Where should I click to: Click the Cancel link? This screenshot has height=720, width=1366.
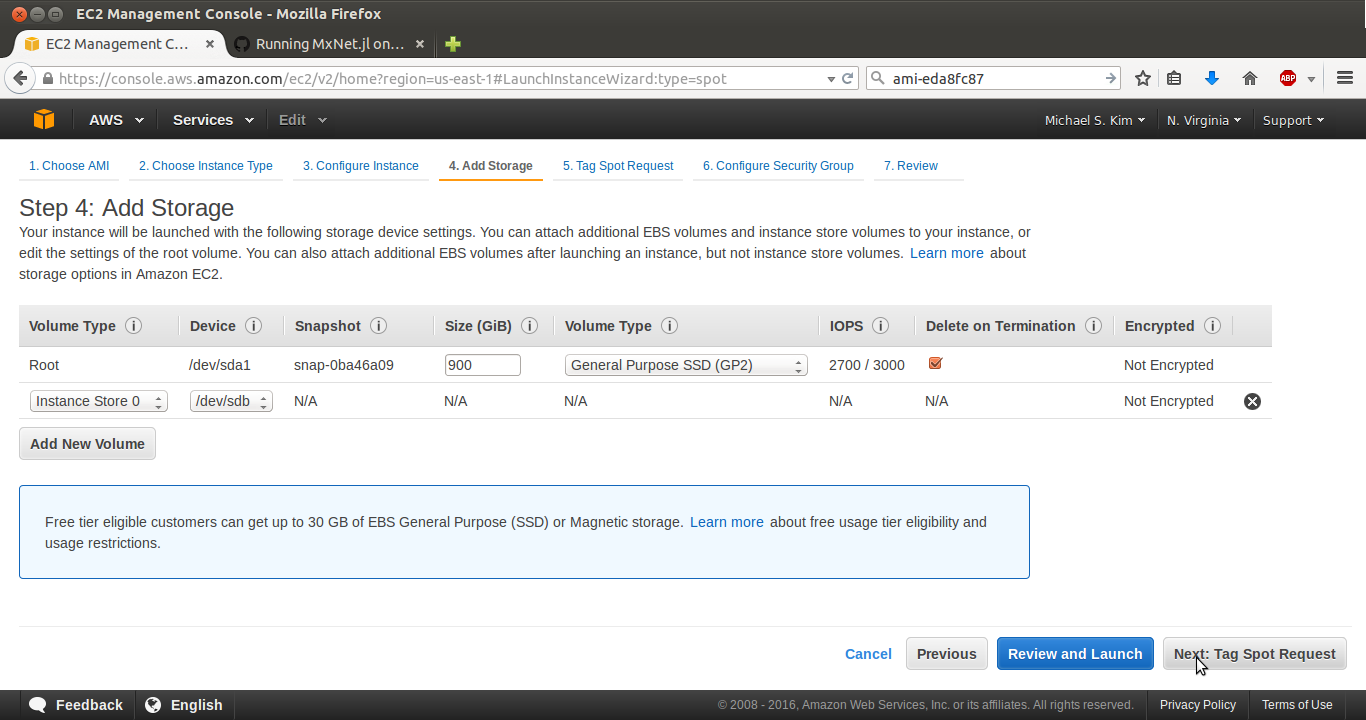[x=868, y=654]
